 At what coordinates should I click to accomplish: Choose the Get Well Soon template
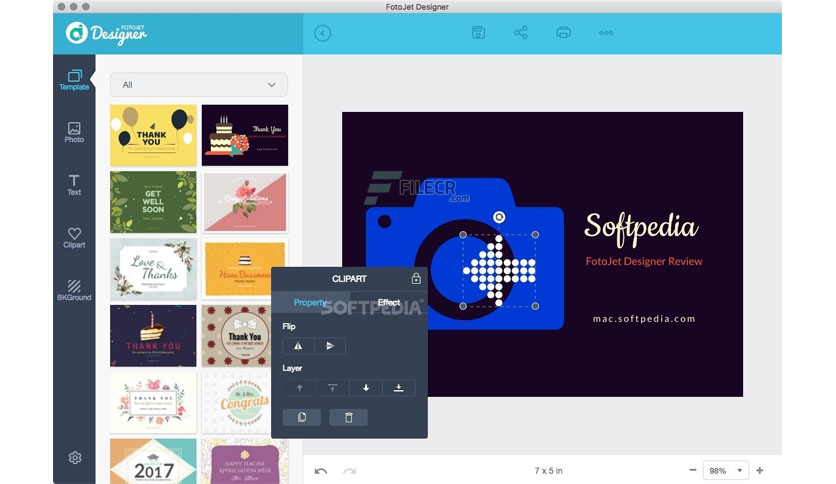tap(153, 202)
